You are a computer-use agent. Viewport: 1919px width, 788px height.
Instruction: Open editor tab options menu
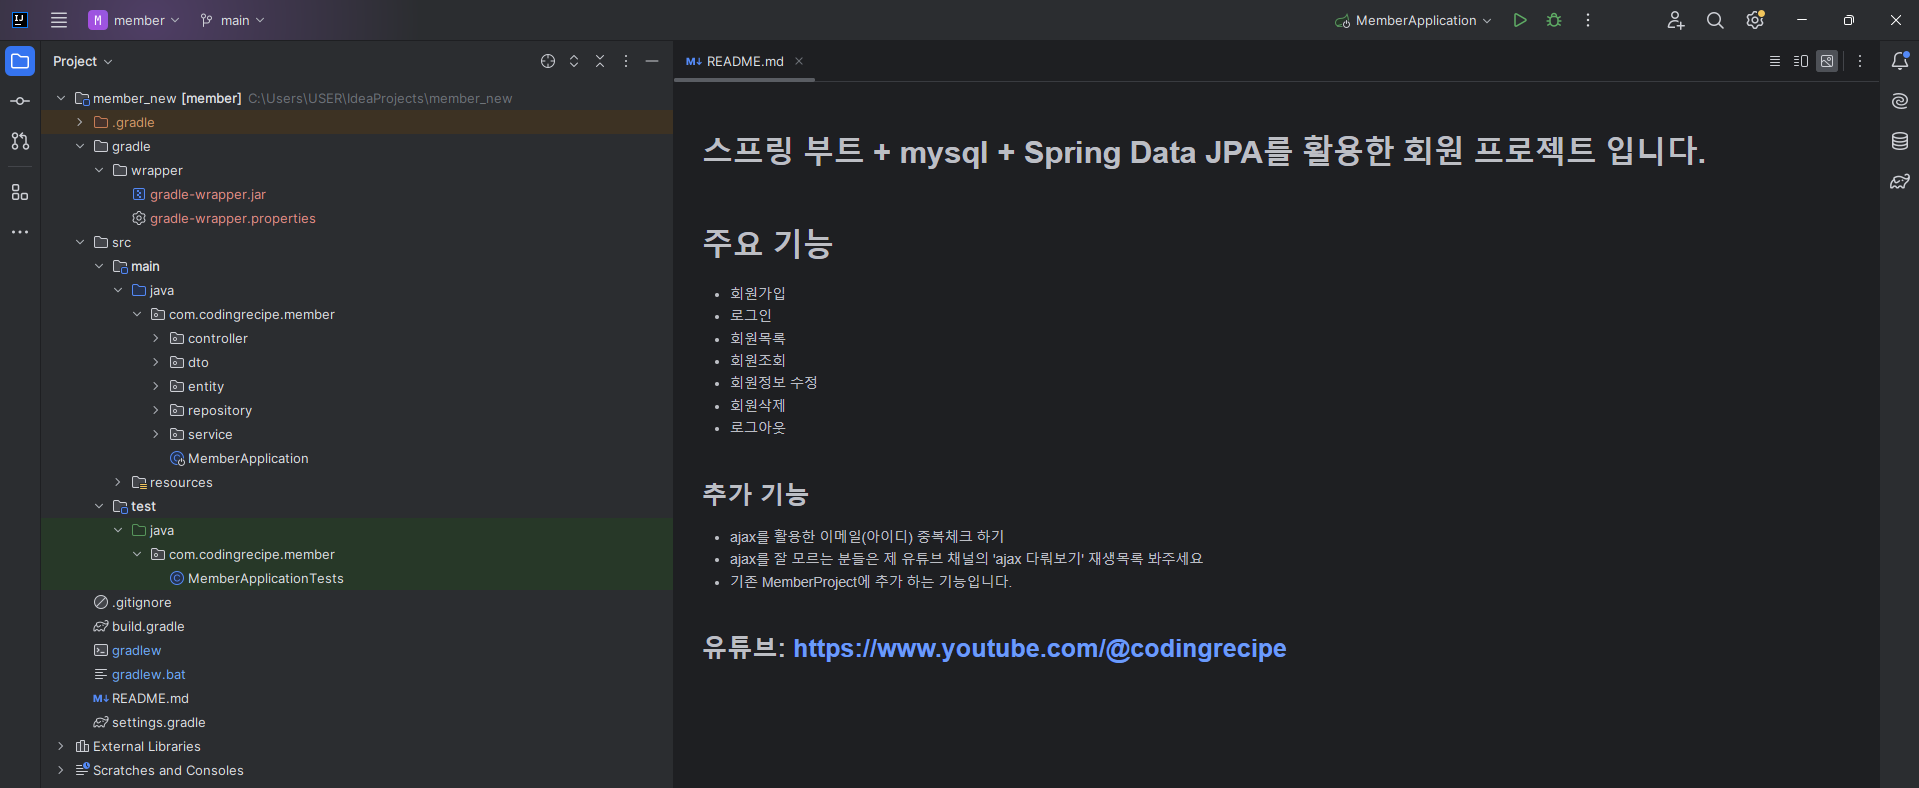pos(1860,61)
